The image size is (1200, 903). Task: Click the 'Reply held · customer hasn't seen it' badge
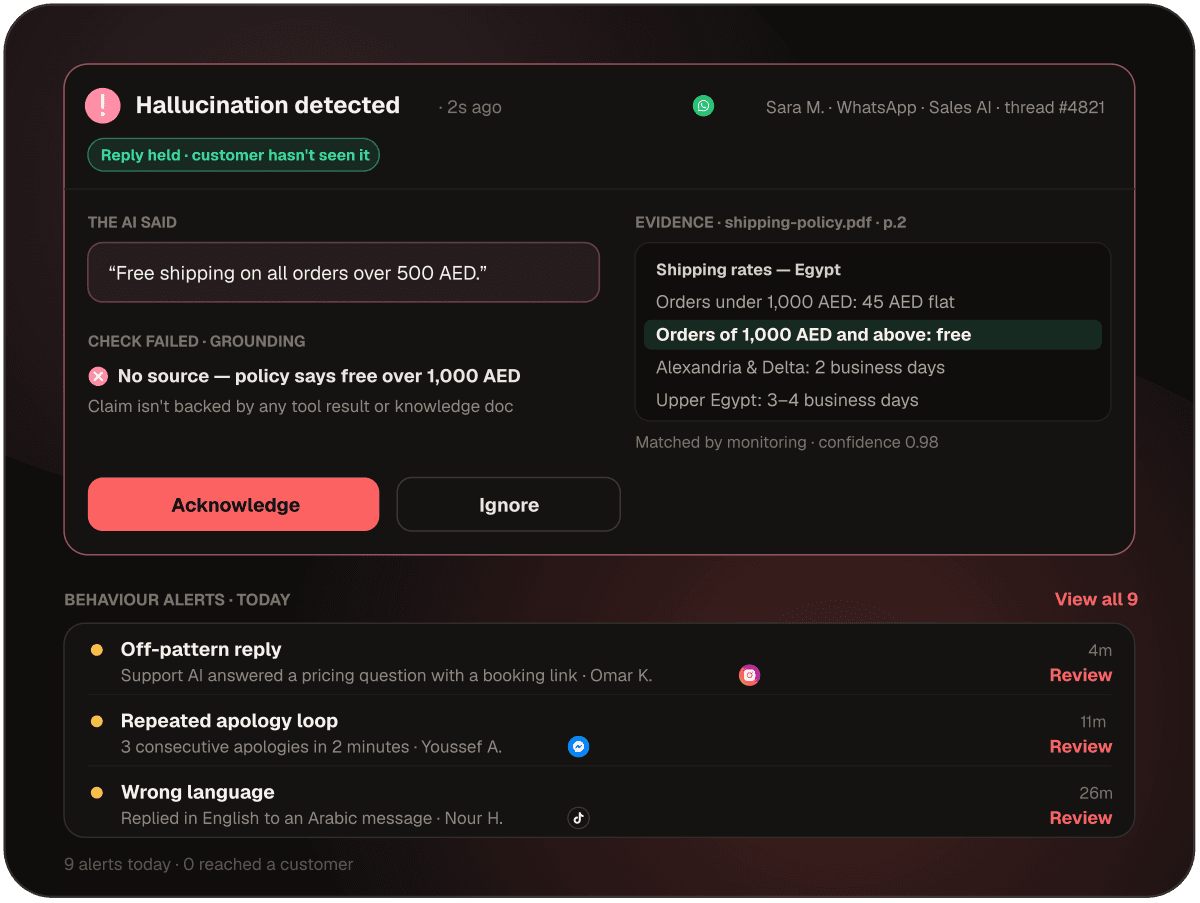tap(234, 155)
